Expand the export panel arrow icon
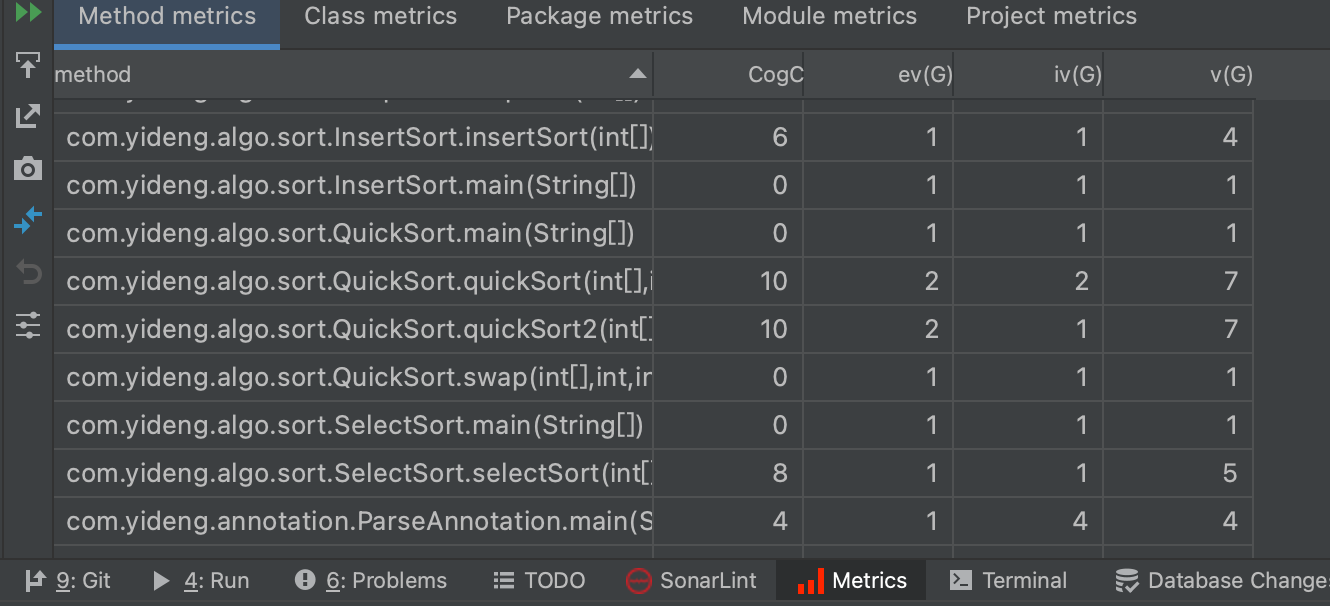 27,65
